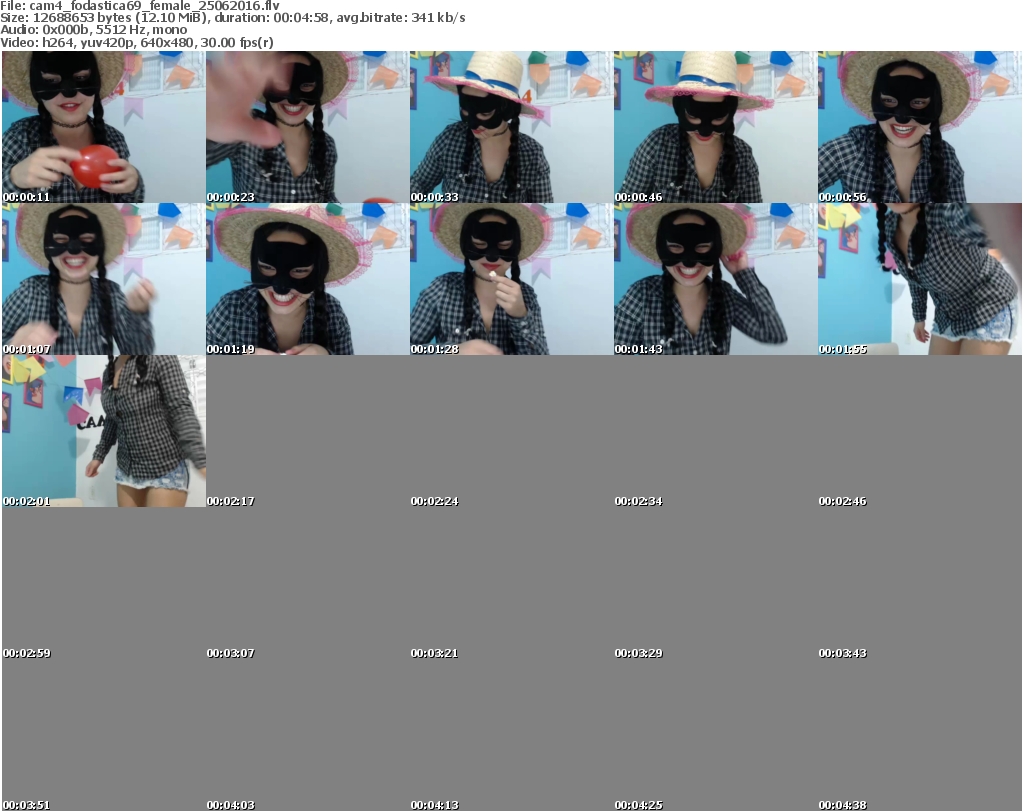This screenshot has width=1024, height=811.
Task: Click the 00:04:13 timestamp label
Action: (434, 805)
